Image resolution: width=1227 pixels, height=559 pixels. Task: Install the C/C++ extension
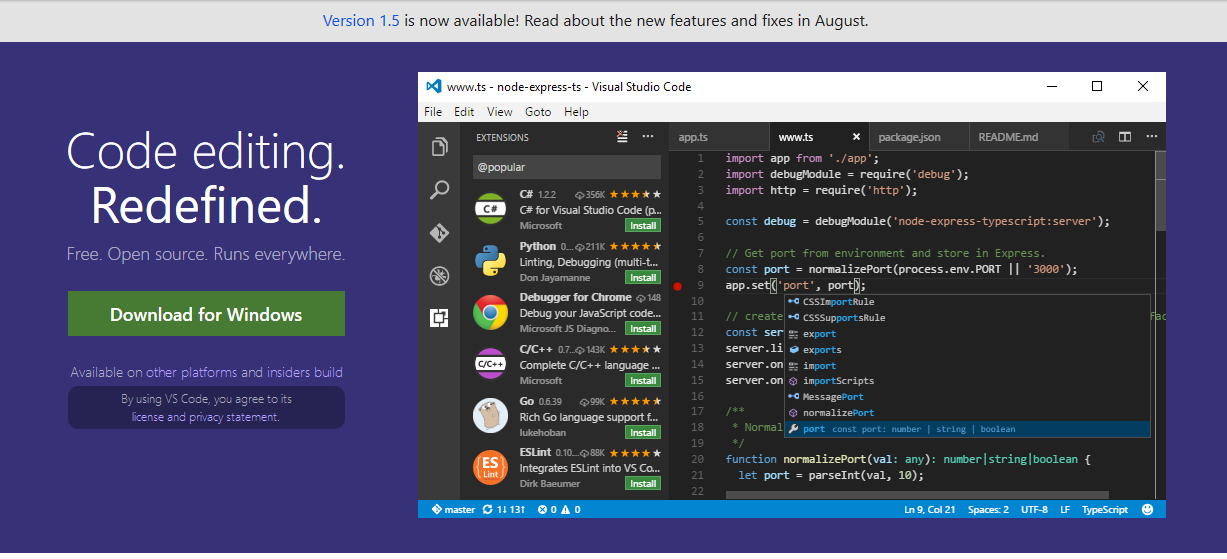pos(643,380)
